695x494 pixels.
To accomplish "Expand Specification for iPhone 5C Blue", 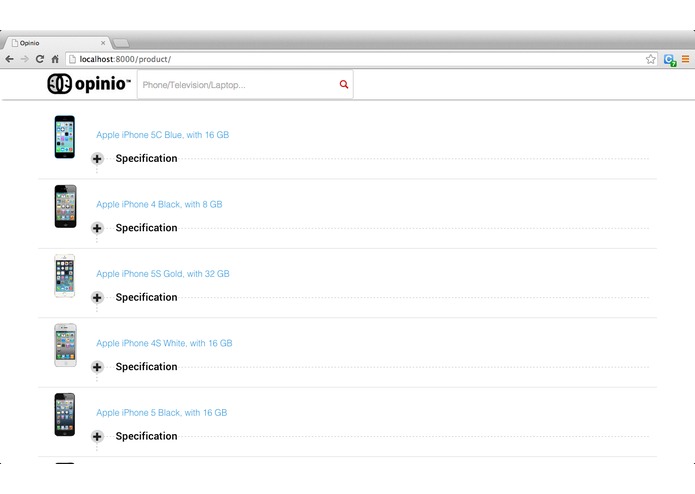I will click(x=97, y=159).
